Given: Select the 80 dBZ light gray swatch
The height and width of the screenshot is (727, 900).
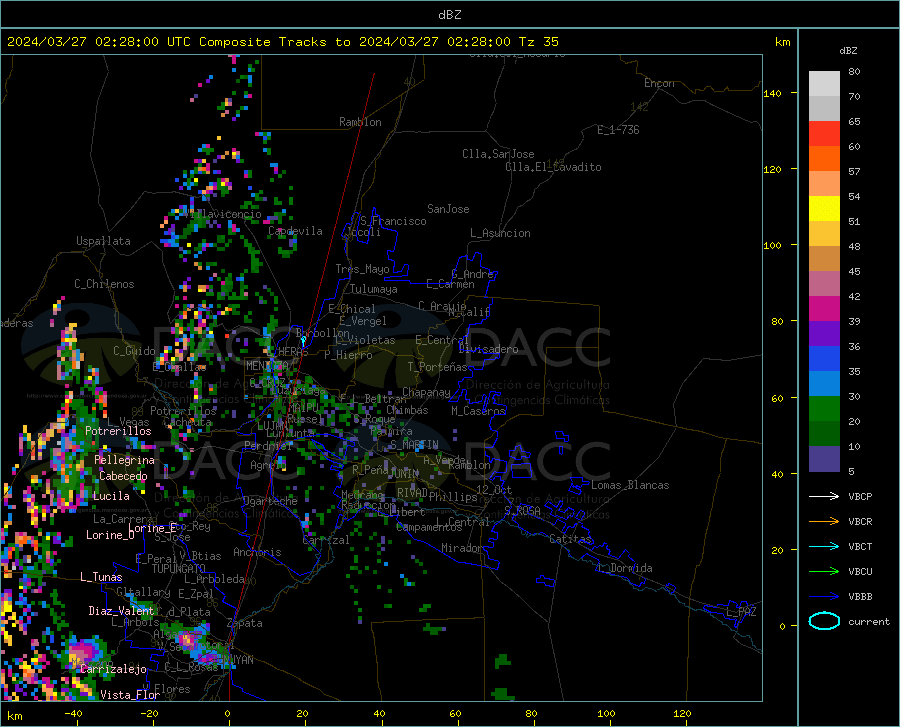Looking at the screenshot, I should pyautogui.click(x=824, y=84).
